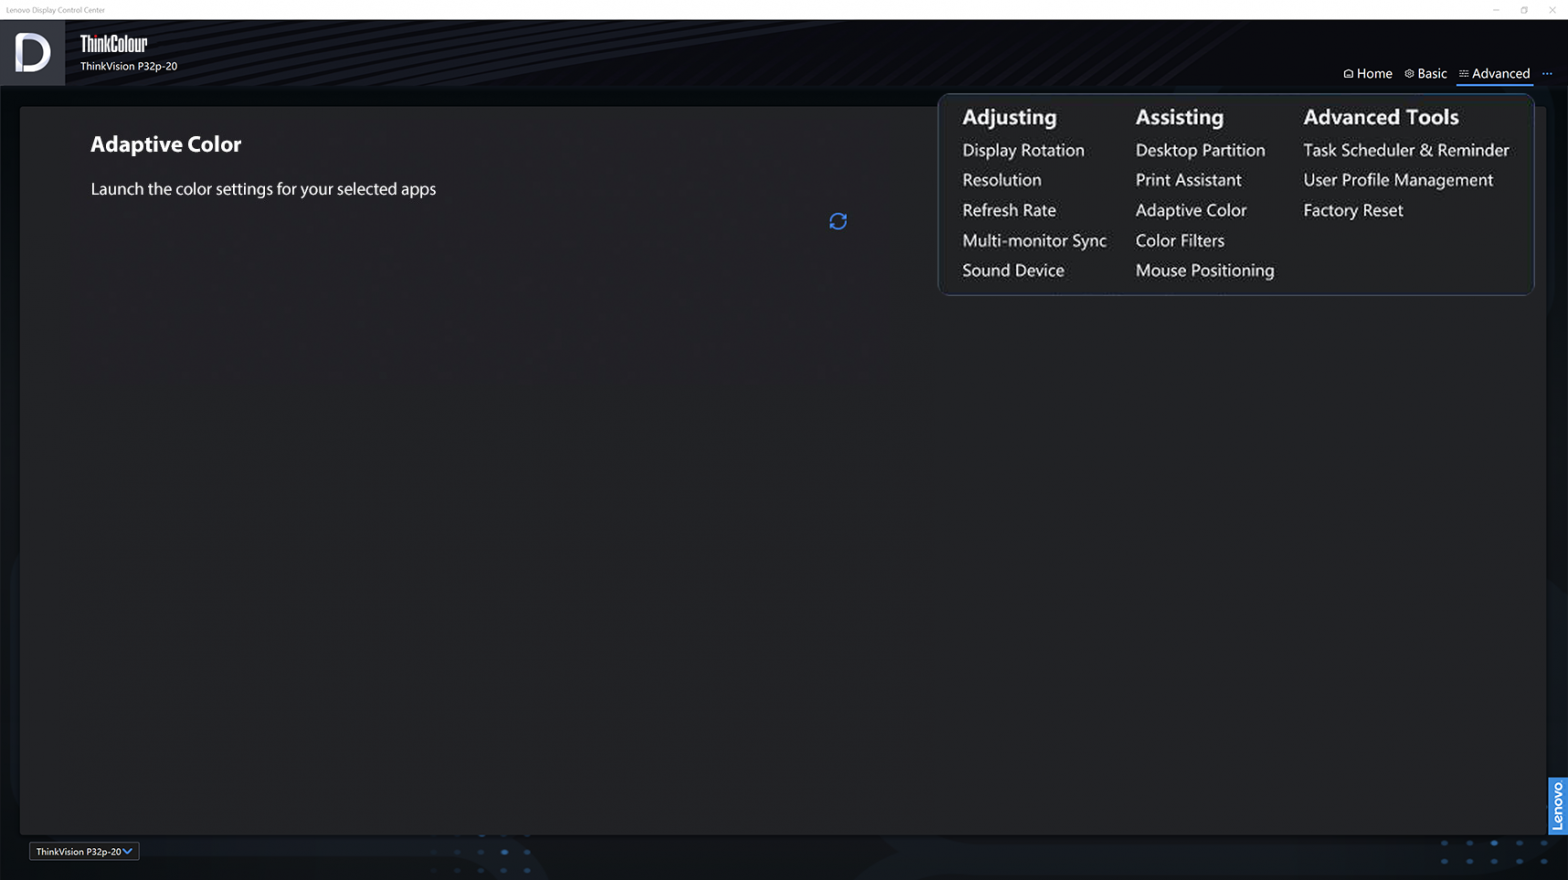The height and width of the screenshot is (880, 1568).
Task: Open Display Rotation settings
Action: point(1023,150)
